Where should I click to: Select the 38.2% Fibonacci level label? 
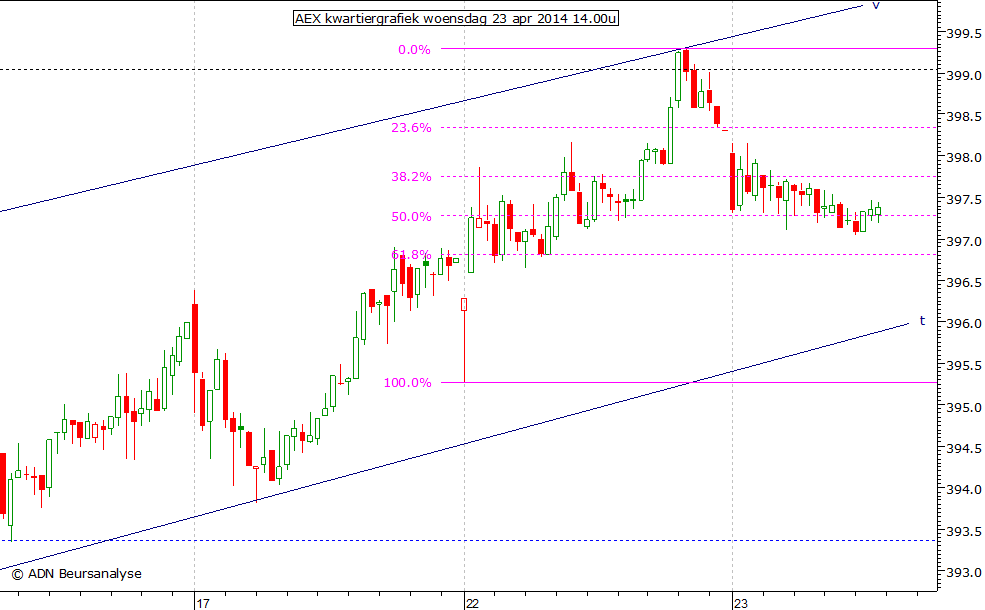click(x=411, y=177)
